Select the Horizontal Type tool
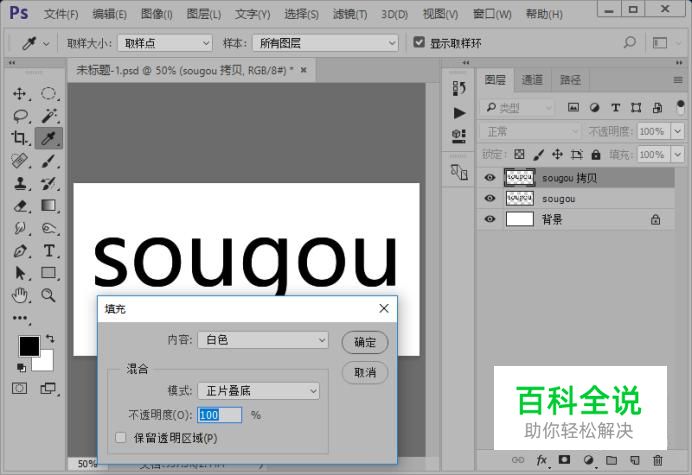The width and height of the screenshot is (692, 475). coord(49,251)
